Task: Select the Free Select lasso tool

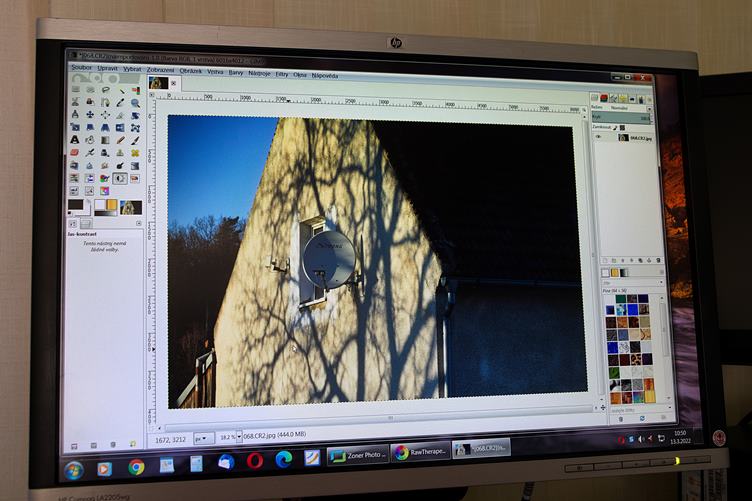Action: pyautogui.click(x=106, y=90)
